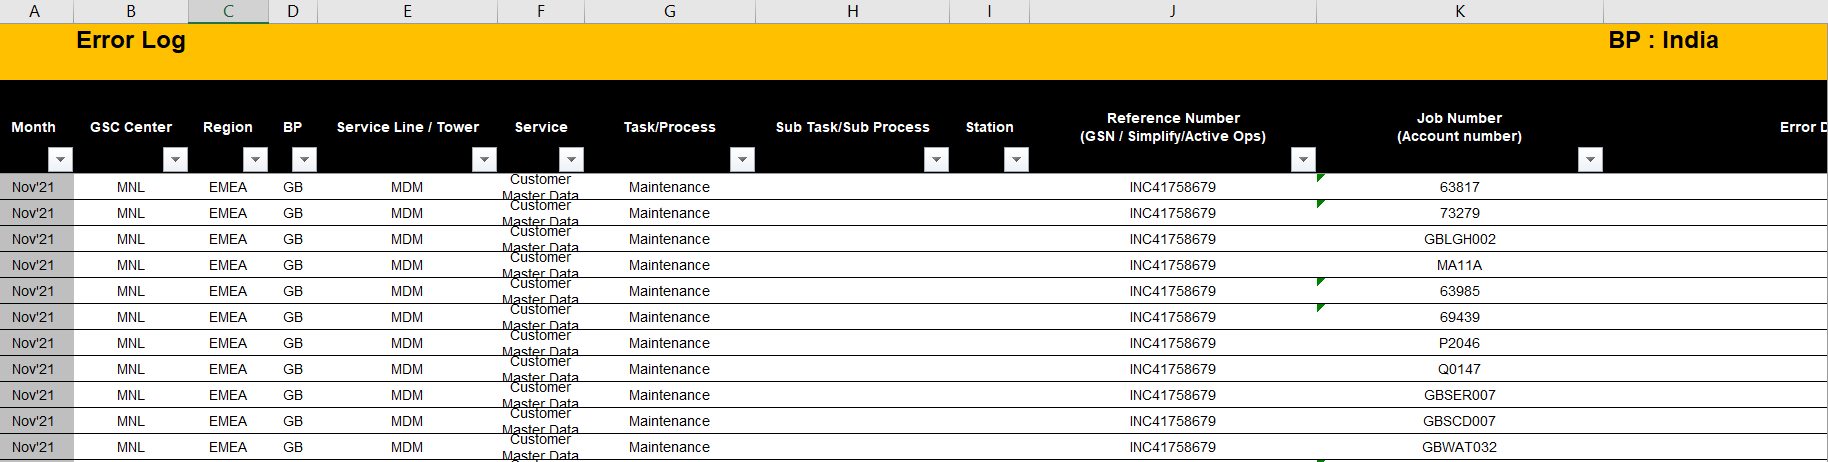This screenshot has width=1828, height=462.
Task: Open the Reference Number filter dropdown
Action: [x=1303, y=159]
